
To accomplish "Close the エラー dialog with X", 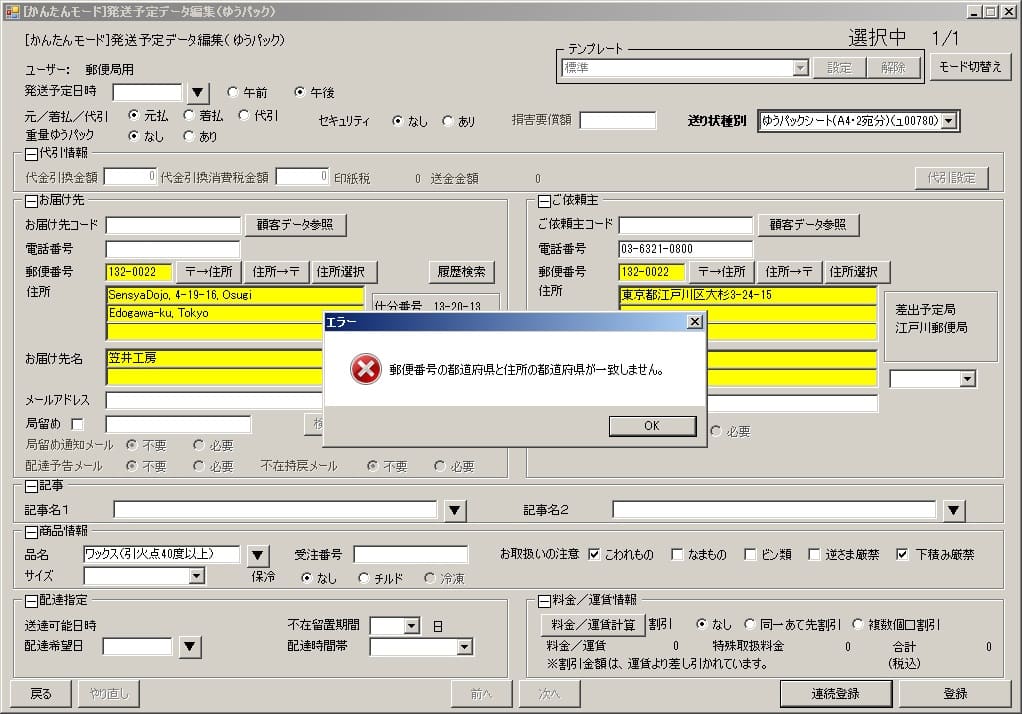I will pyautogui.click(x=695, y=322).
